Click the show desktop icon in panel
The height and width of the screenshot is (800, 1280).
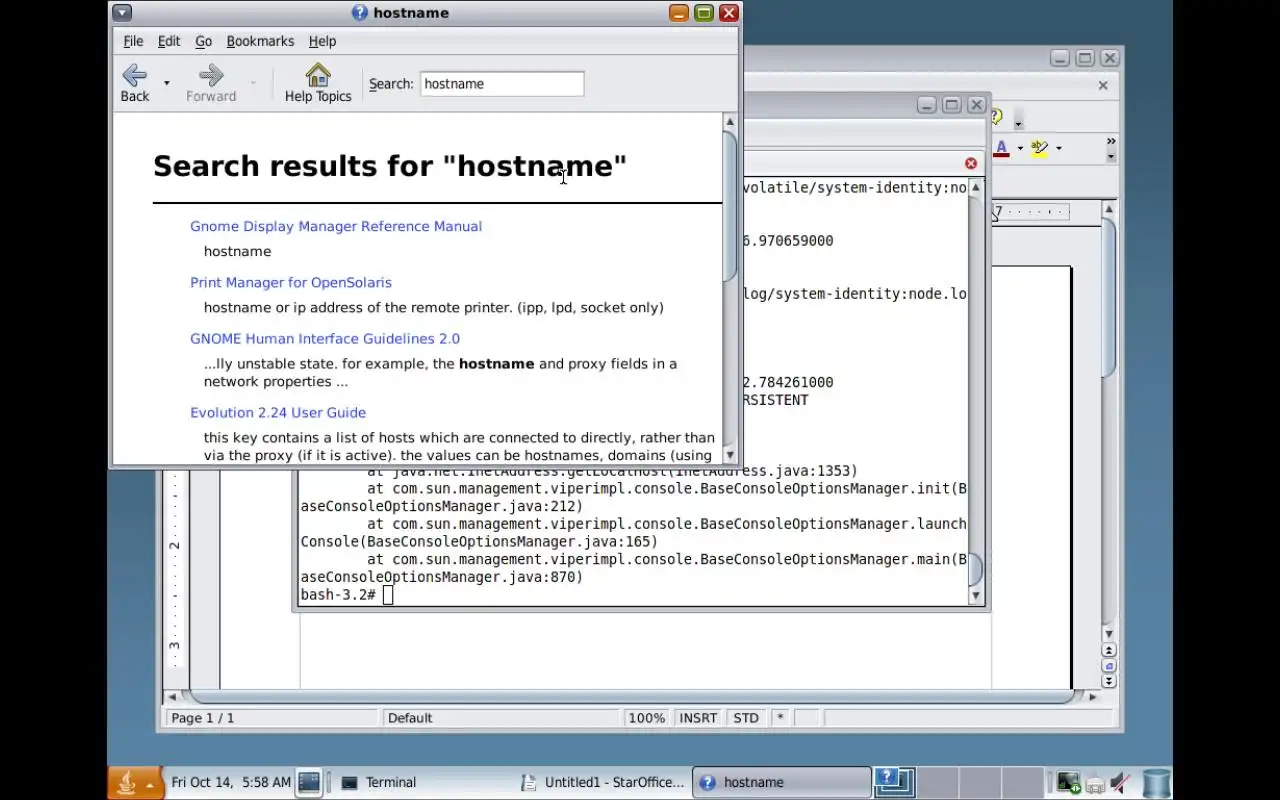click(x=309, y=782)
